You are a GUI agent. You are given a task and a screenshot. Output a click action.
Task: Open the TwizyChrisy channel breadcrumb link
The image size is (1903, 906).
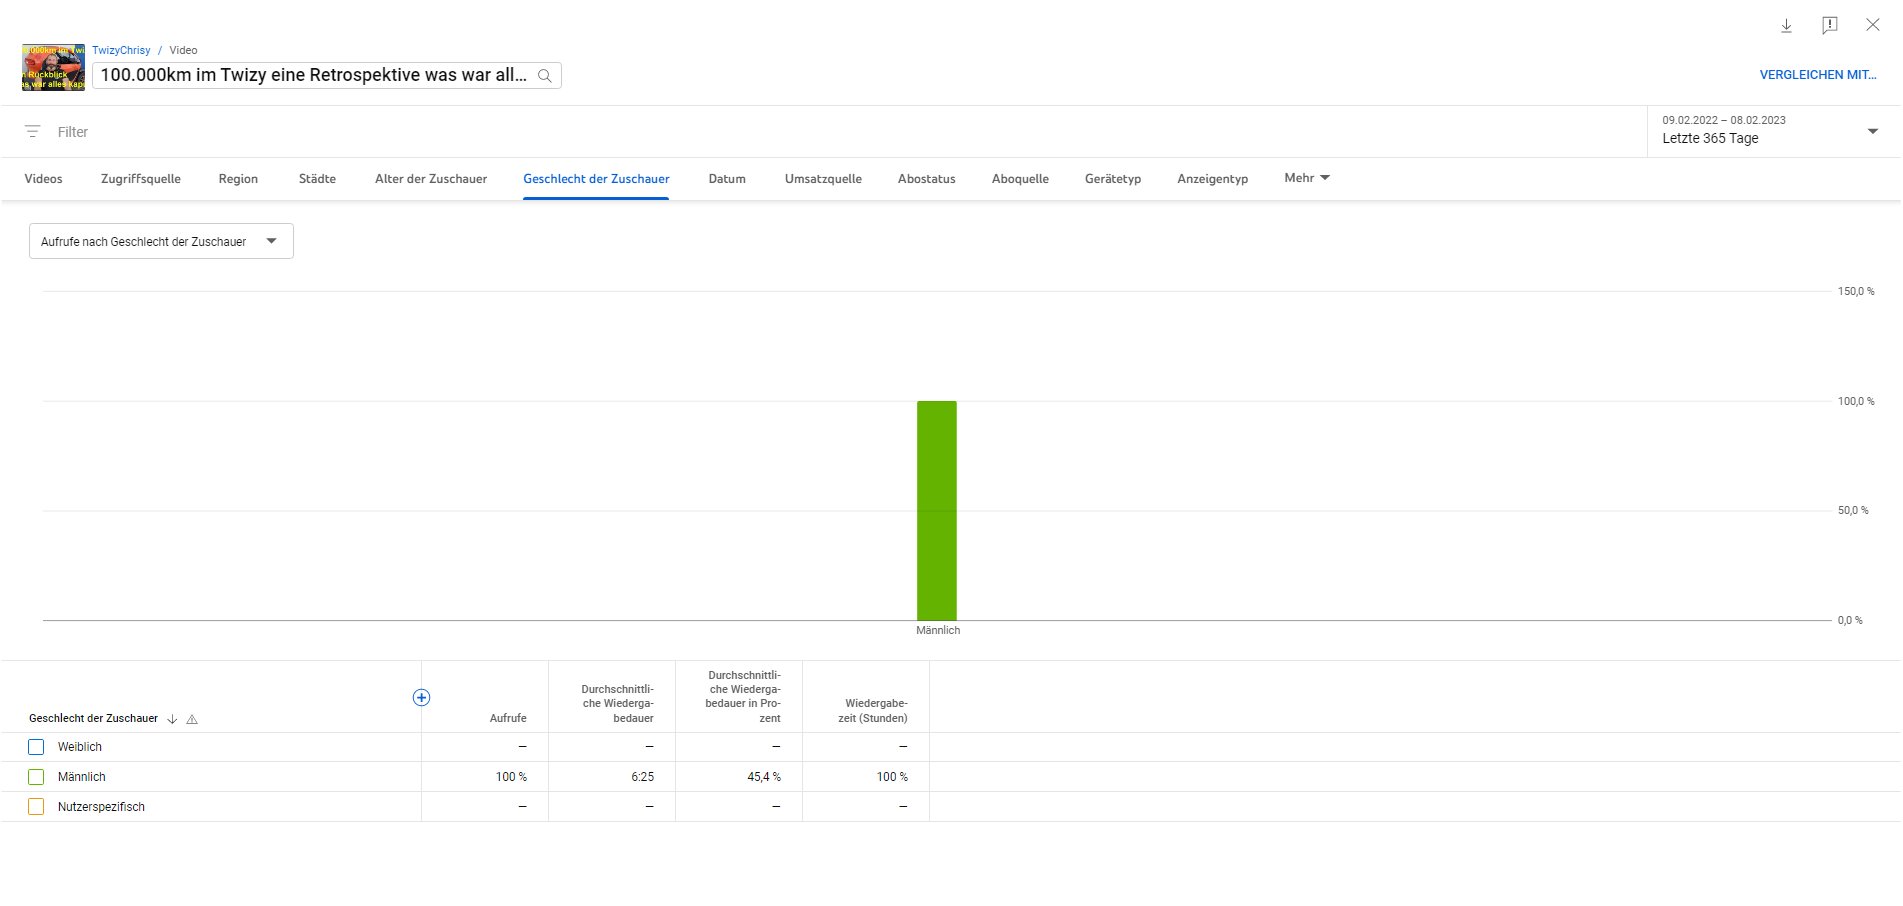121,50
